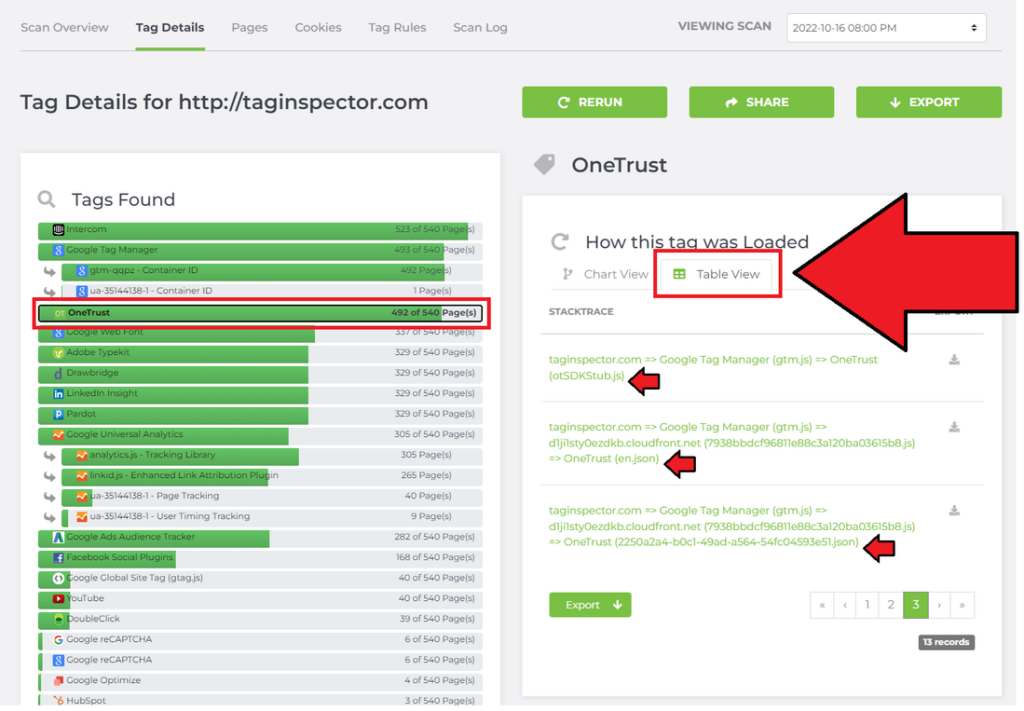Download the 2250a2a4 json stacktrace row

(954, 511)
